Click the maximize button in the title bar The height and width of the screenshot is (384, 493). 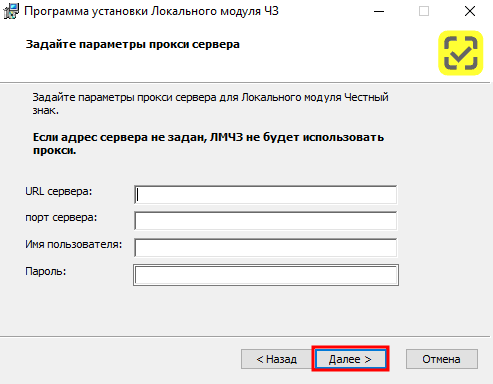point(424,11)
